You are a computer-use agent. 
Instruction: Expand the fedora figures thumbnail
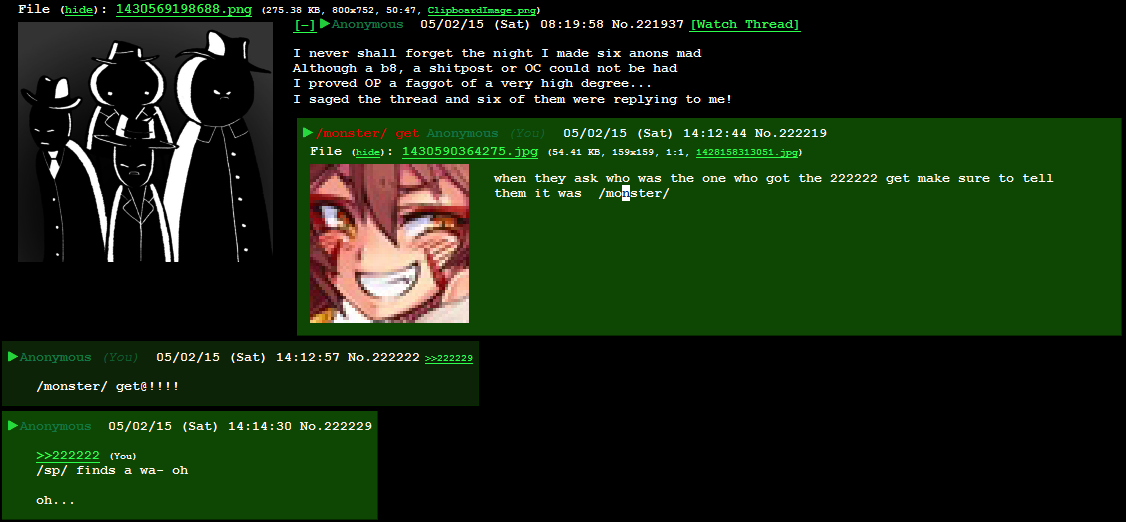click(145, 142)
